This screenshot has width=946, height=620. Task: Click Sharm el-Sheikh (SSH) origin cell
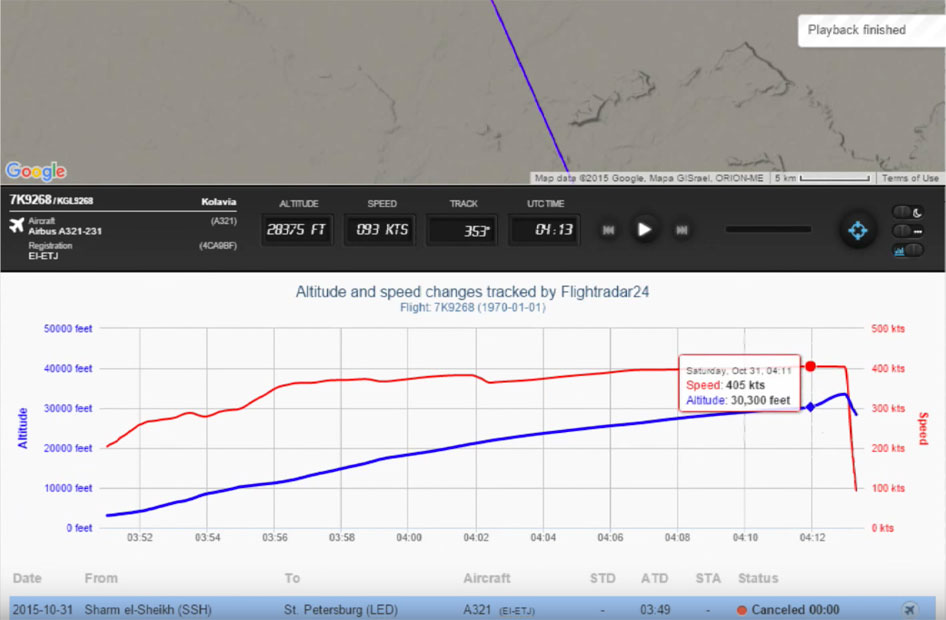tap(148, 610)
